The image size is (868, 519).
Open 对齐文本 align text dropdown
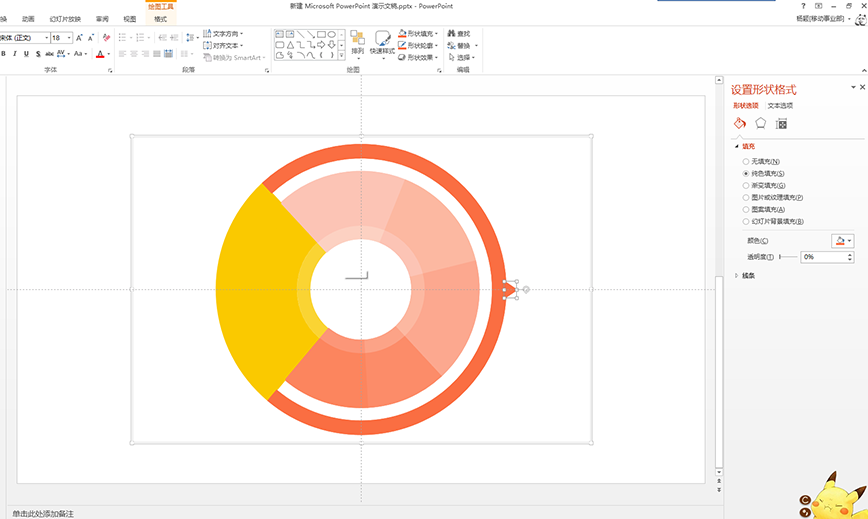coord(223,45)
